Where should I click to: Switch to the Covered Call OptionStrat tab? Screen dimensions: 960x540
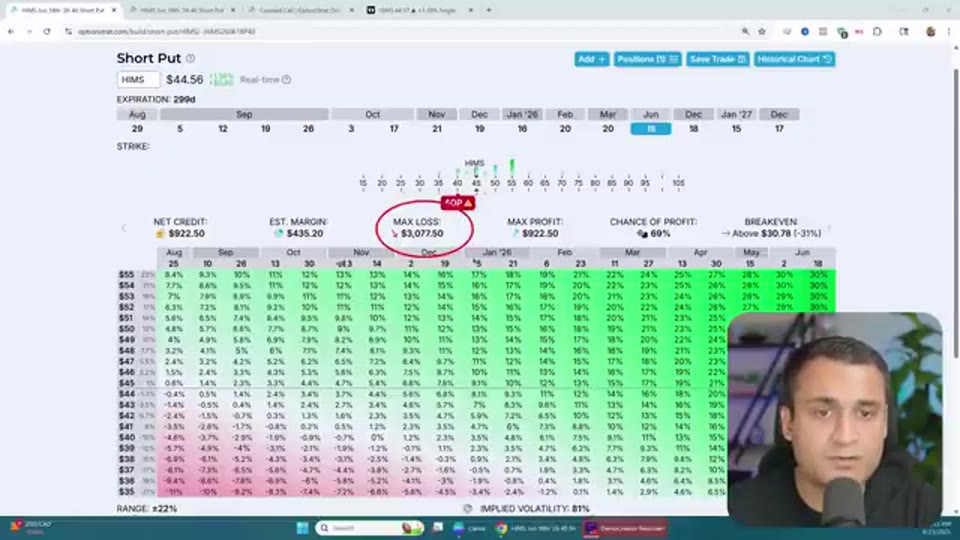click(x=299, y=10)
